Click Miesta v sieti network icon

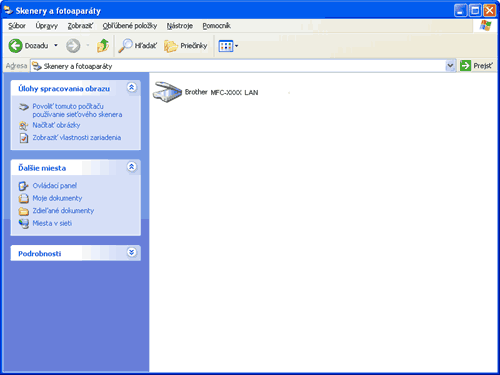click(x=24, y=223)
